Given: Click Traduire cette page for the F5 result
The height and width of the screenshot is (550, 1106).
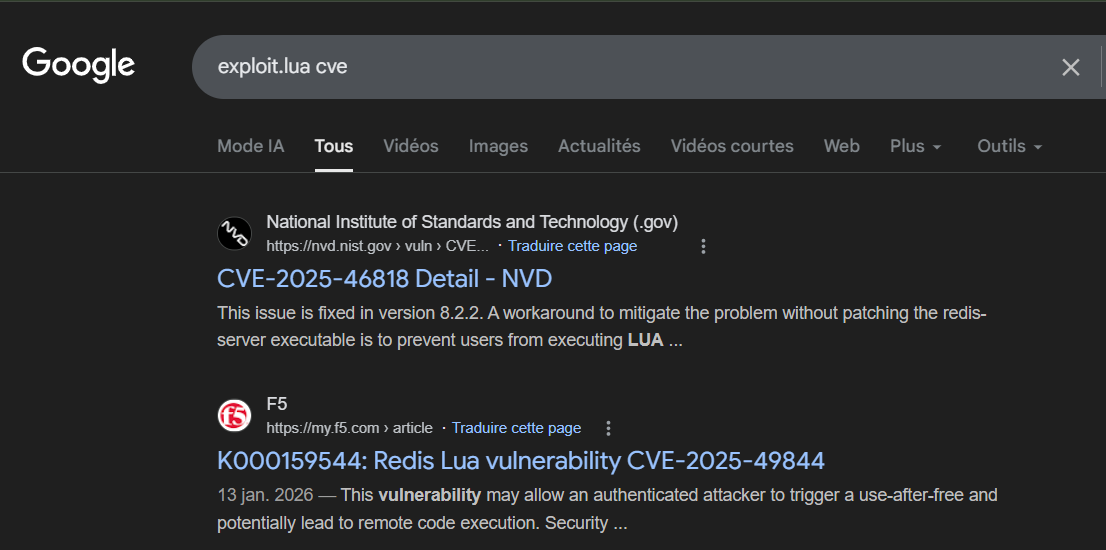Looking at the screenshot, I should 516,428.
